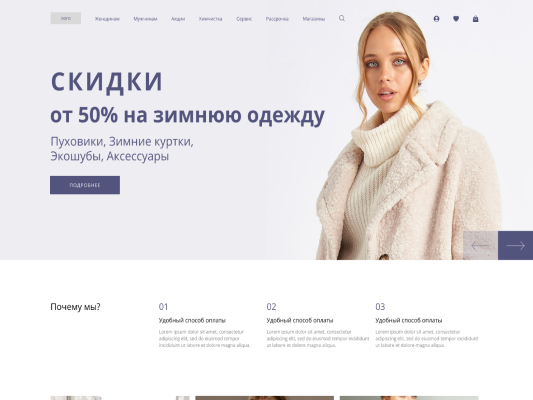Open the Химчистка navigation link

coord(210,19)
